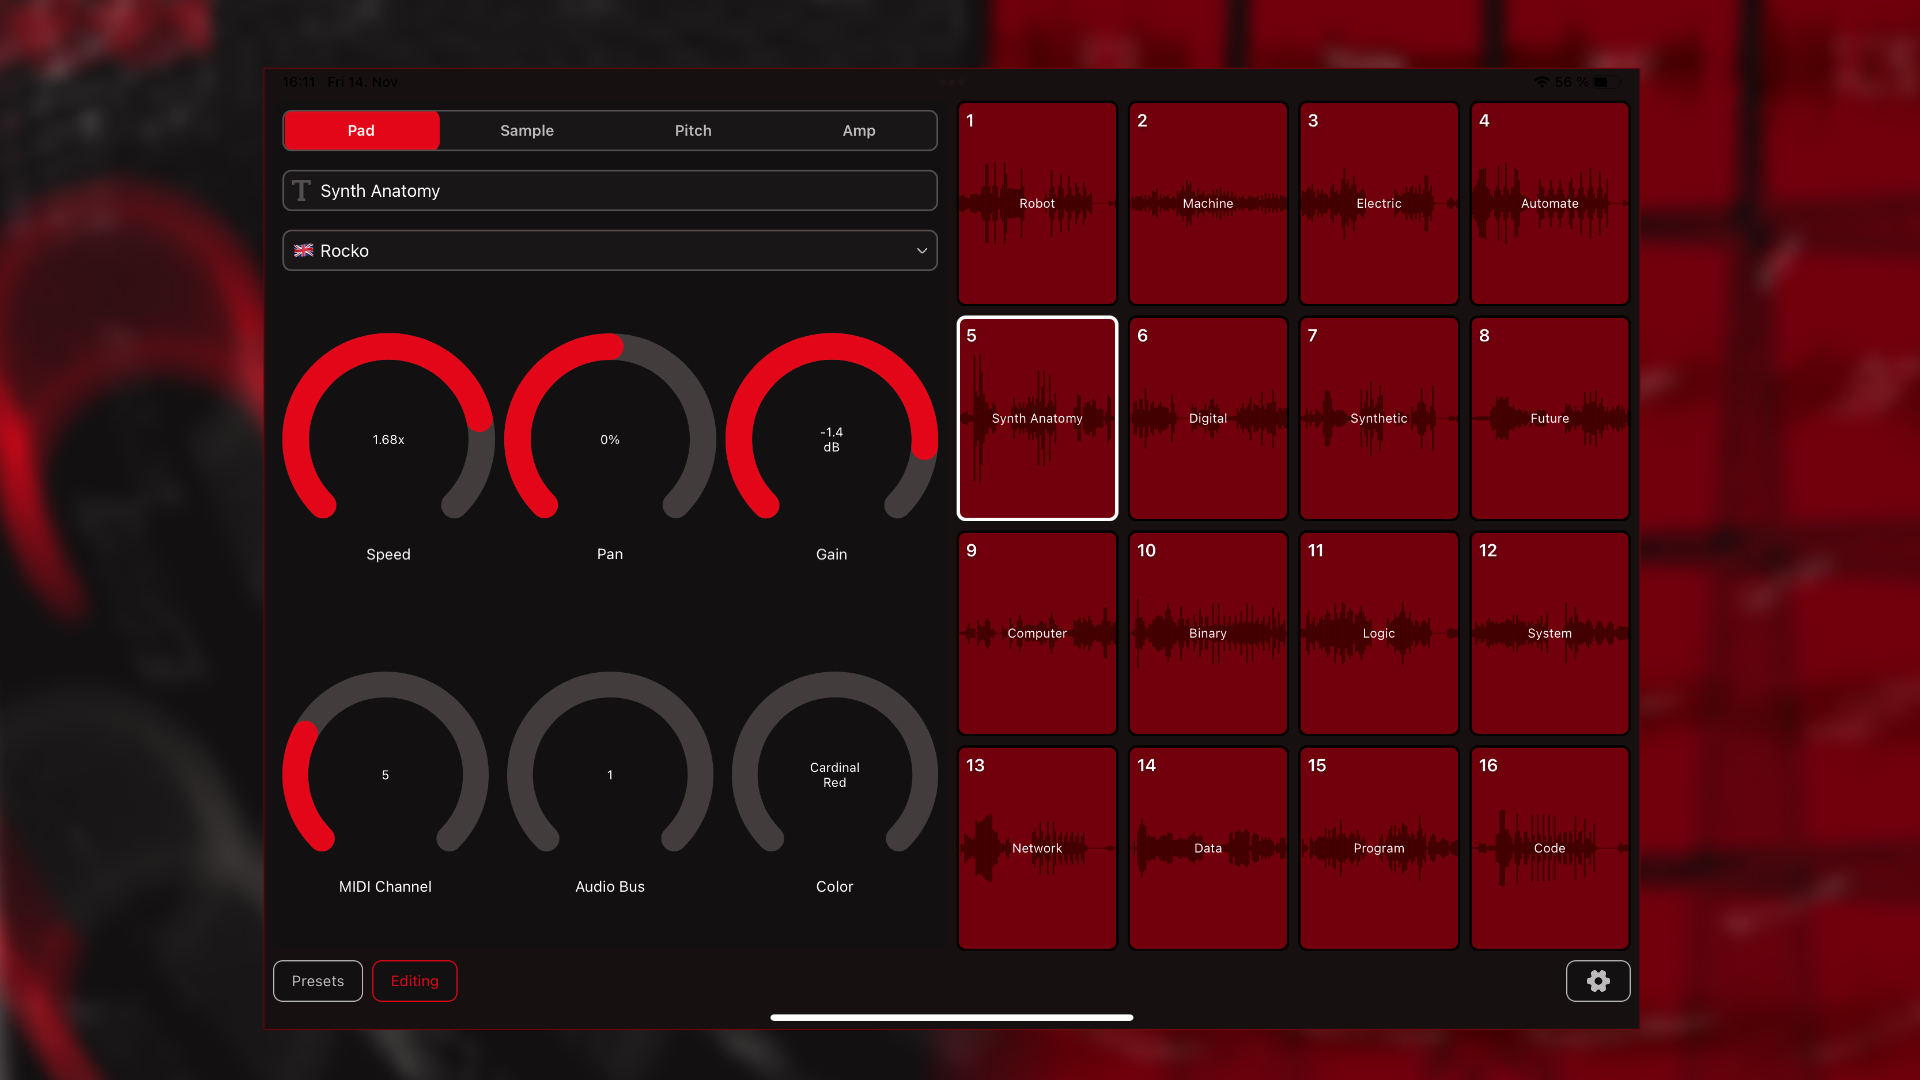This screenshot has height=1080, width=1920.
Task: Select the highlighted Synth Anatomy pad 5
Action: (x=1037, y=418)
